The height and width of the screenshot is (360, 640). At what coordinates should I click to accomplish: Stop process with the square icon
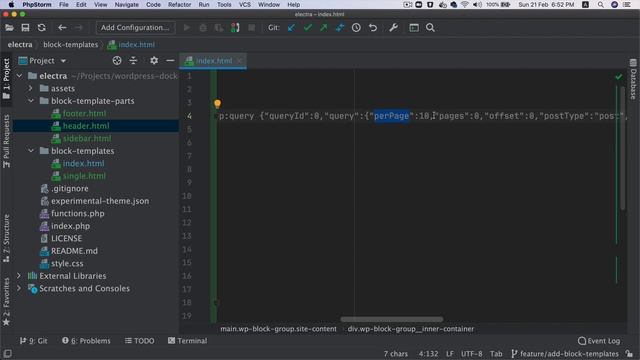[x=252, y=28]
